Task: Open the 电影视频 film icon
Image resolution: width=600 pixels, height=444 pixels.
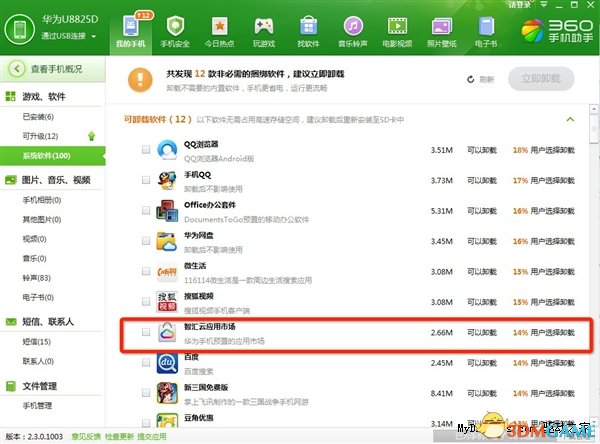Action: [397, 26]
